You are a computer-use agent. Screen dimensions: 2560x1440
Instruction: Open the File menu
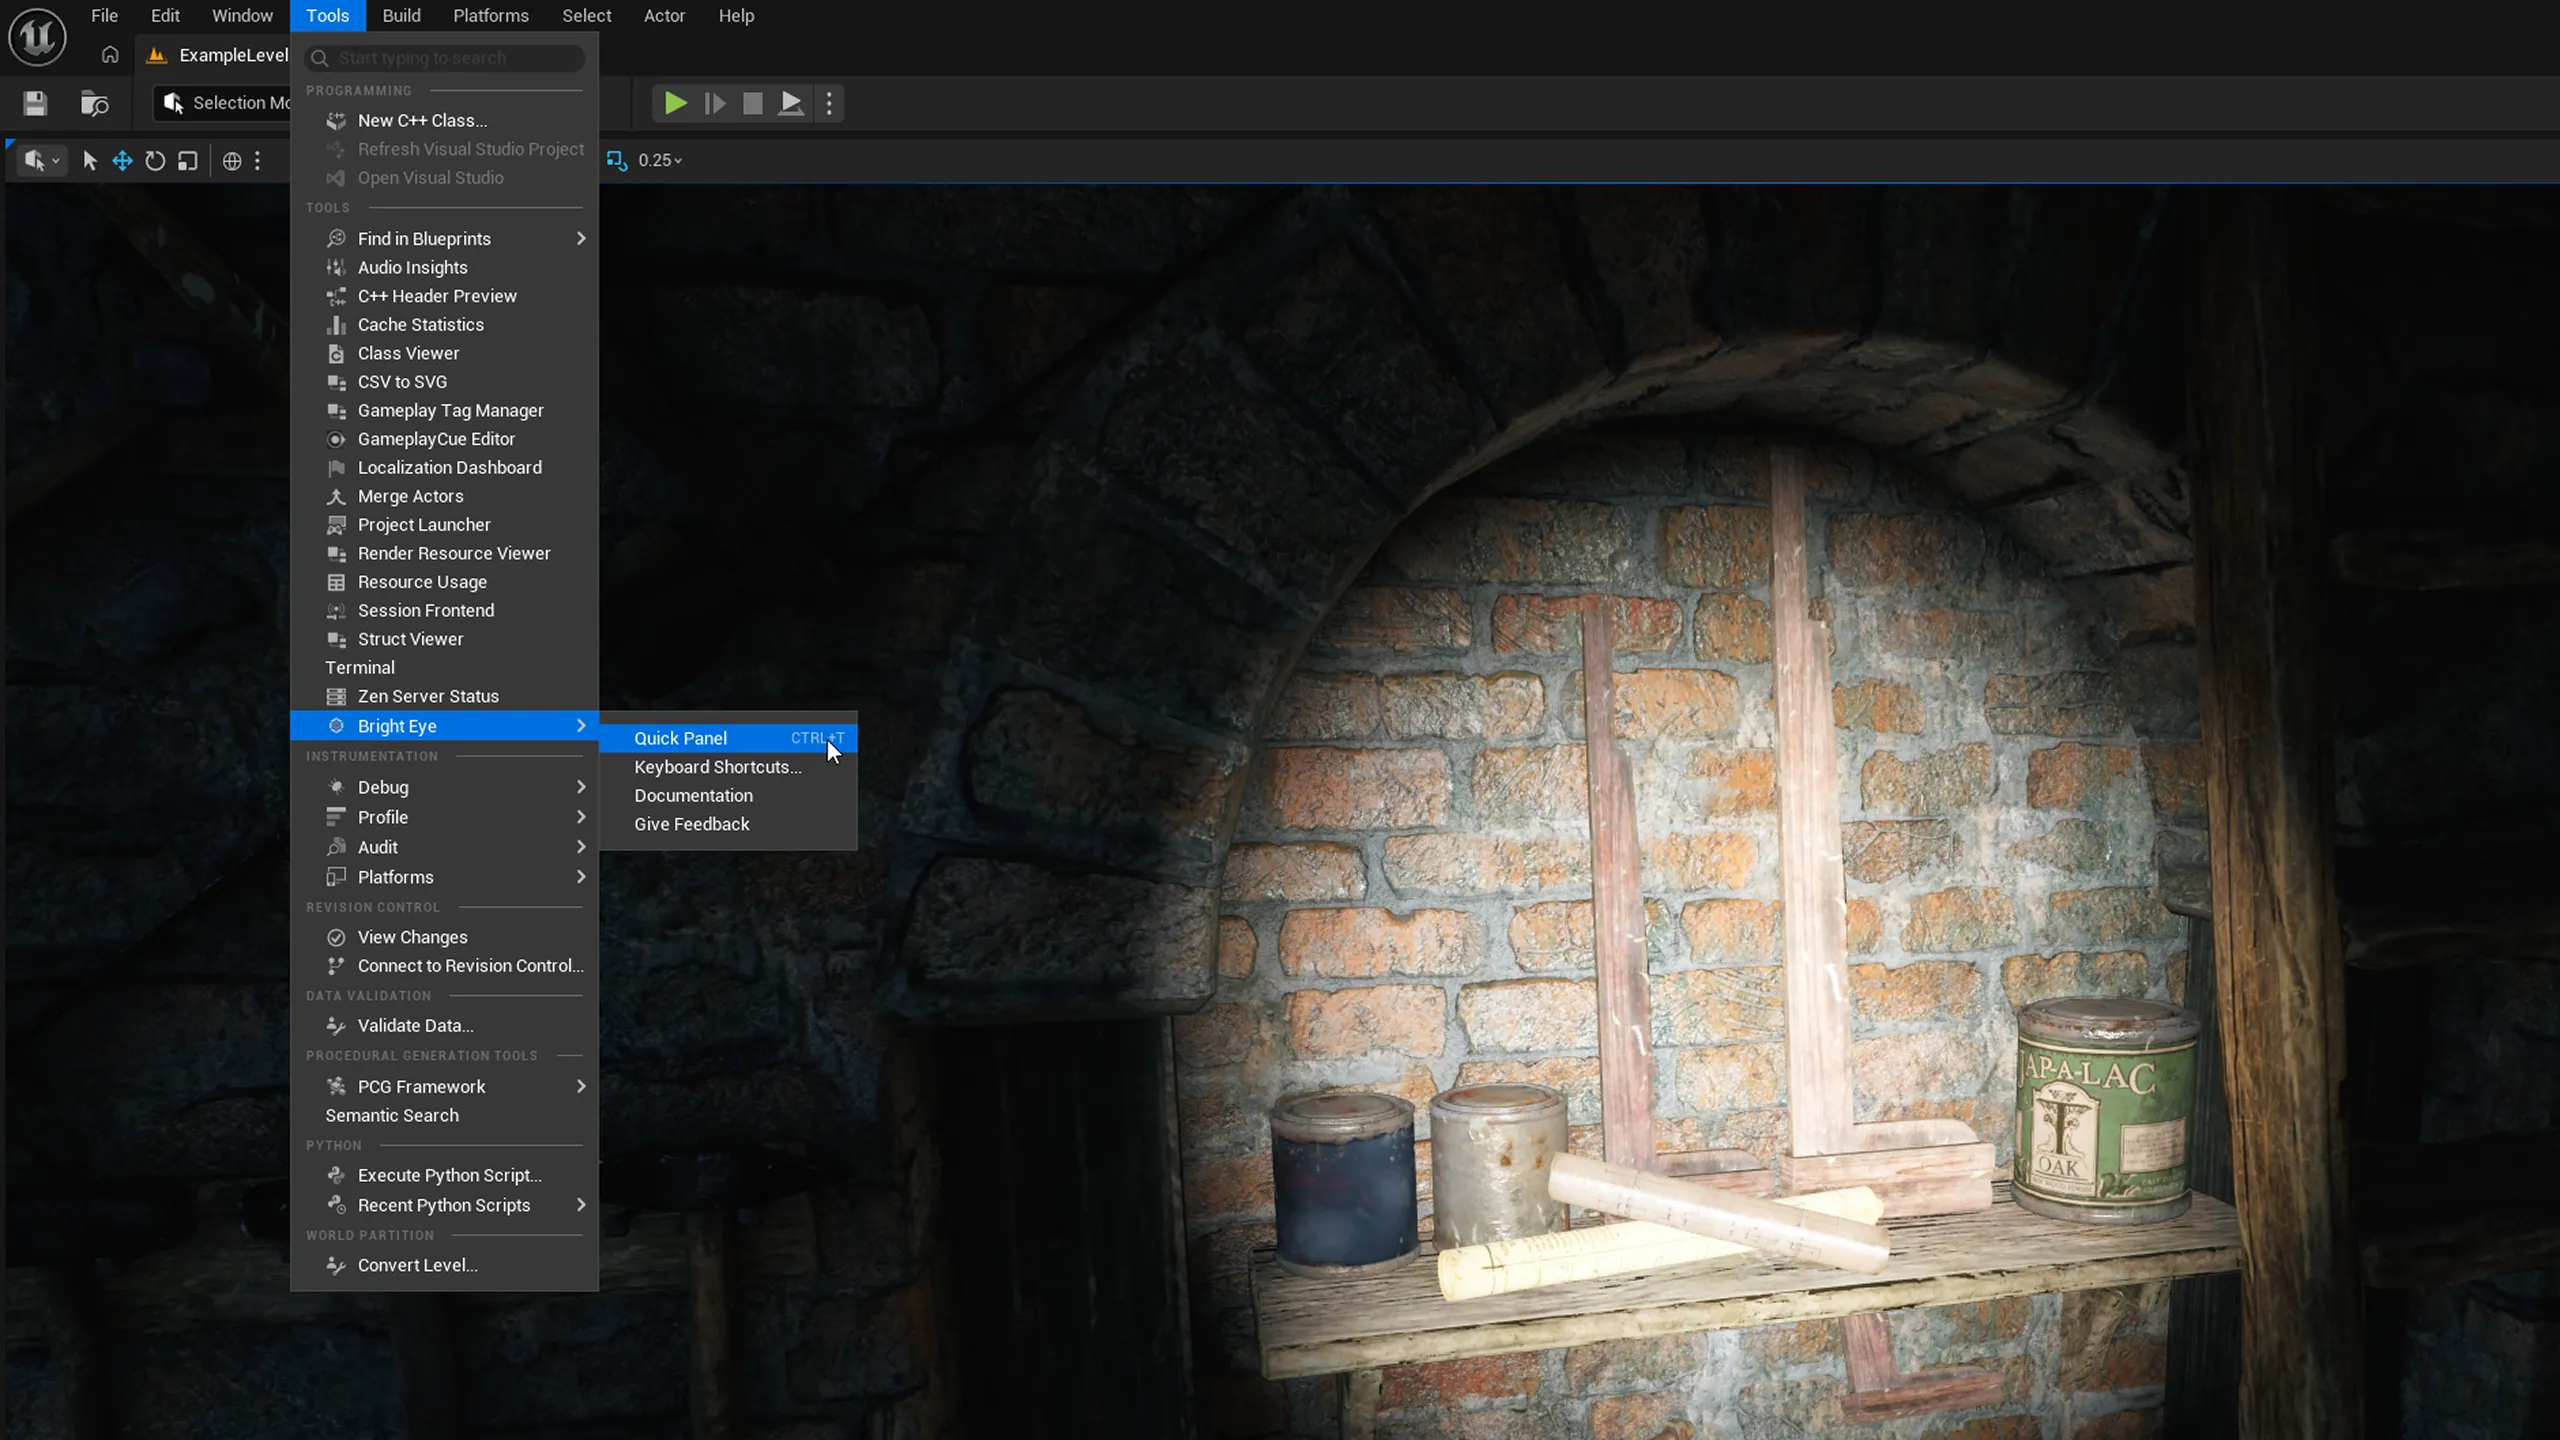coord(104,16)
